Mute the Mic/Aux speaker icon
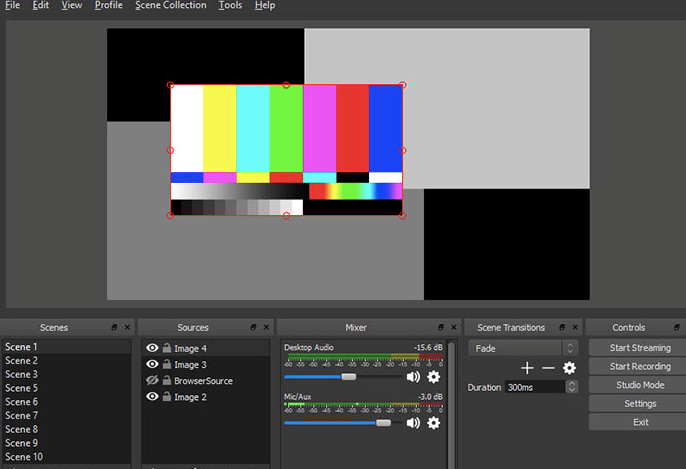The height and width of the screenshot is (469, 686). pos(413,423)
